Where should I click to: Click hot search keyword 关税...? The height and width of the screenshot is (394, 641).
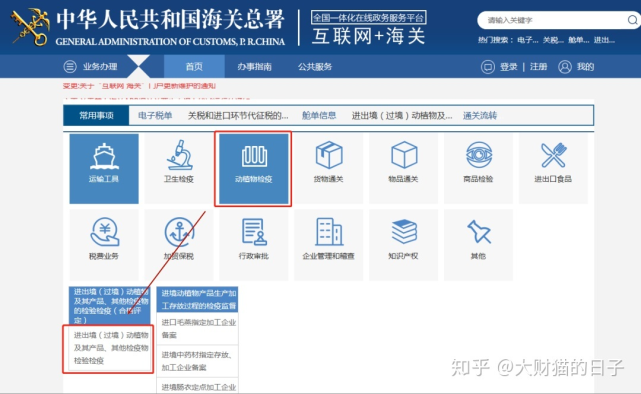tap(553, 40)
